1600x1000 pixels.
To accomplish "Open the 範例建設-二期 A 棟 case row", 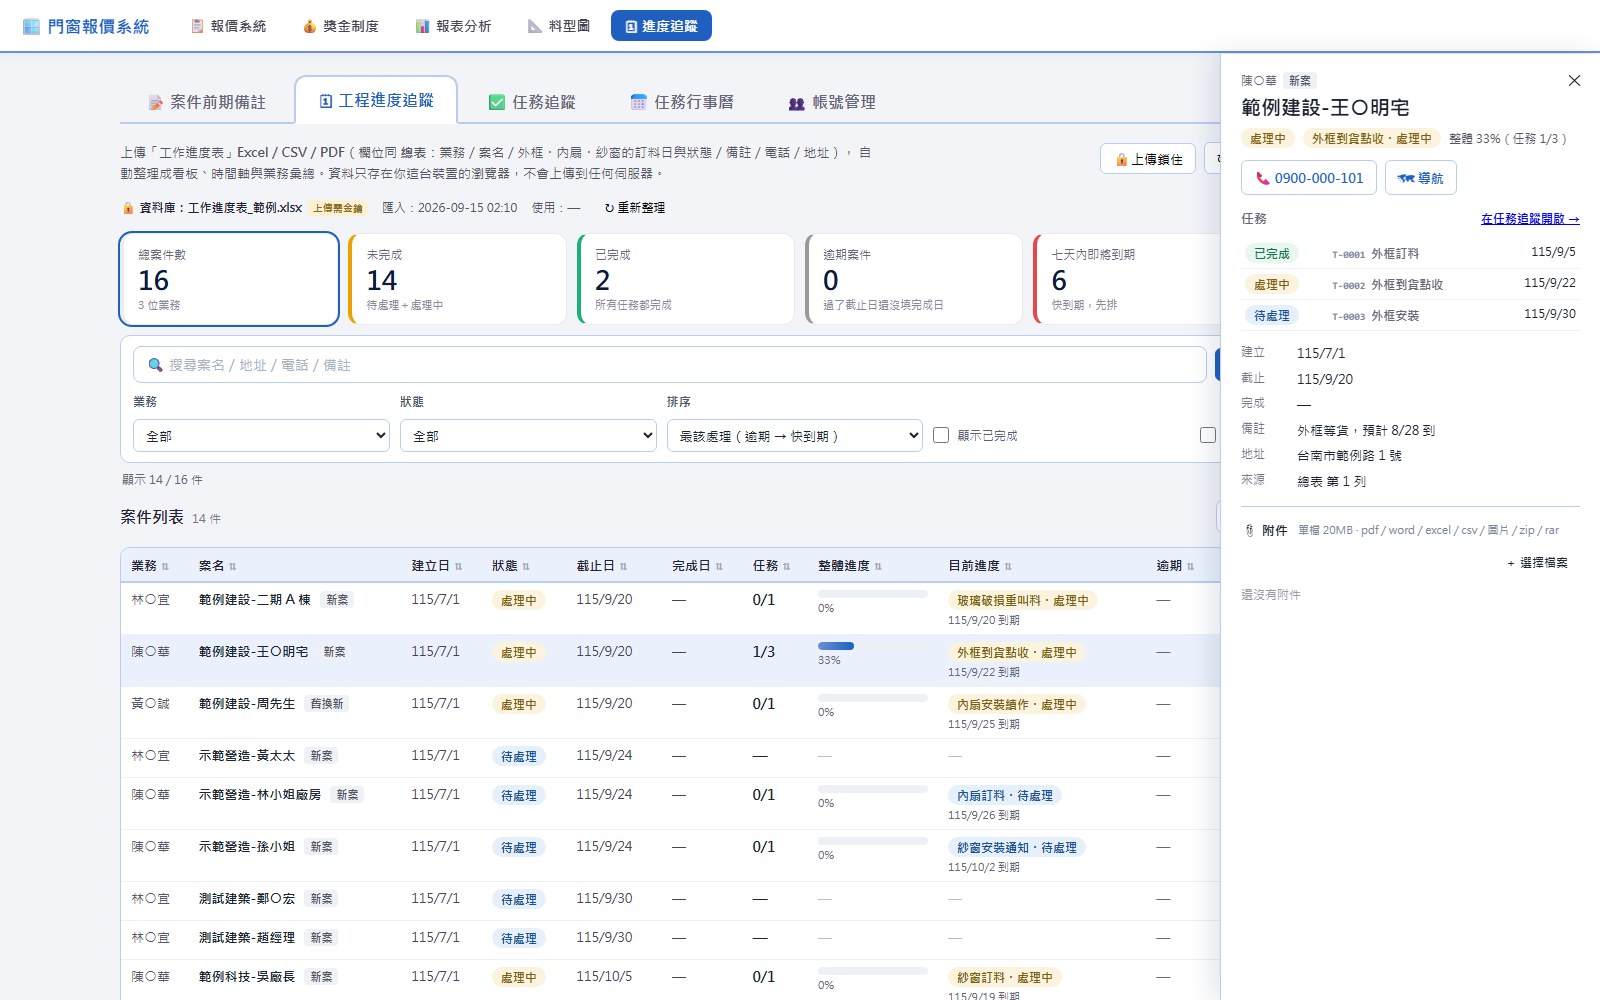I will (x=670, y=609).
